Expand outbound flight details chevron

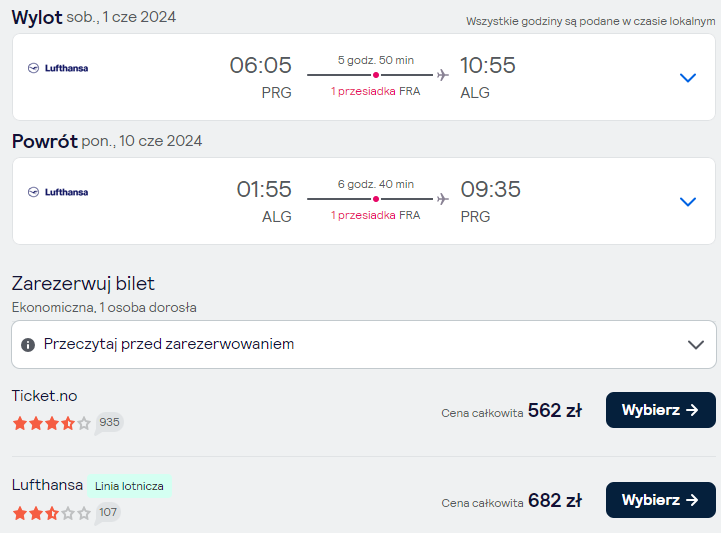pyautogui.click(x=688, y=77)
